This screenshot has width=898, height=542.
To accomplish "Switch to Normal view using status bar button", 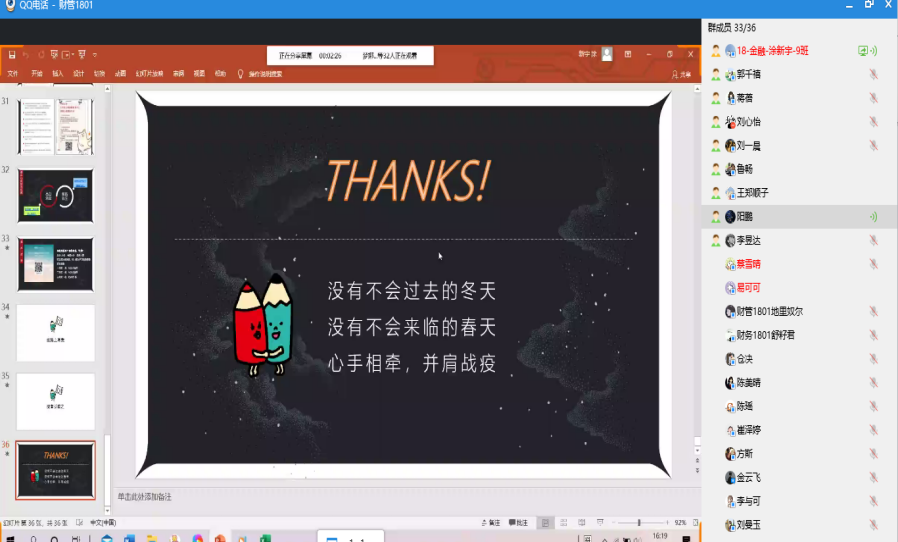I will coord(546,523).
